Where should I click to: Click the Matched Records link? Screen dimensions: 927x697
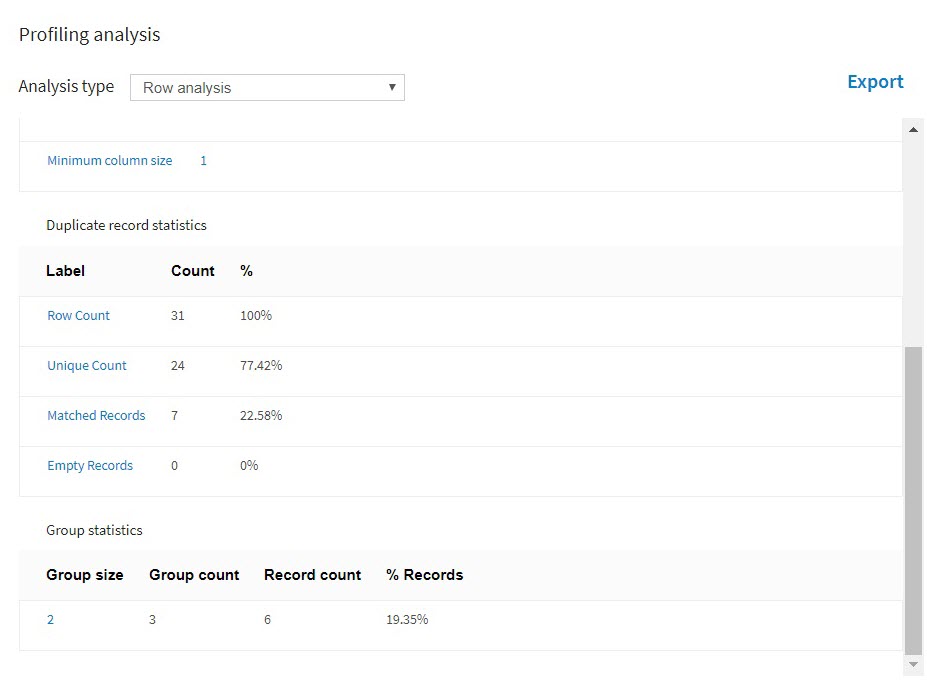96,416
